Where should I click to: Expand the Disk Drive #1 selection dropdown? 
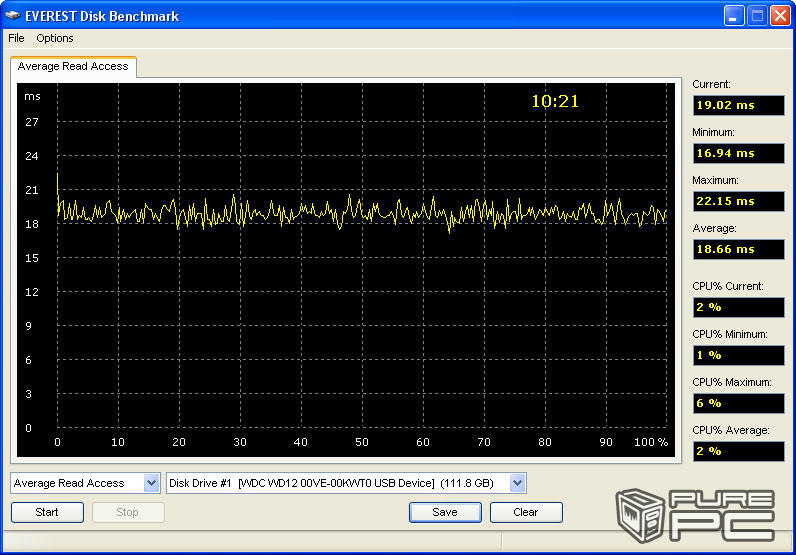coord(517,483)
